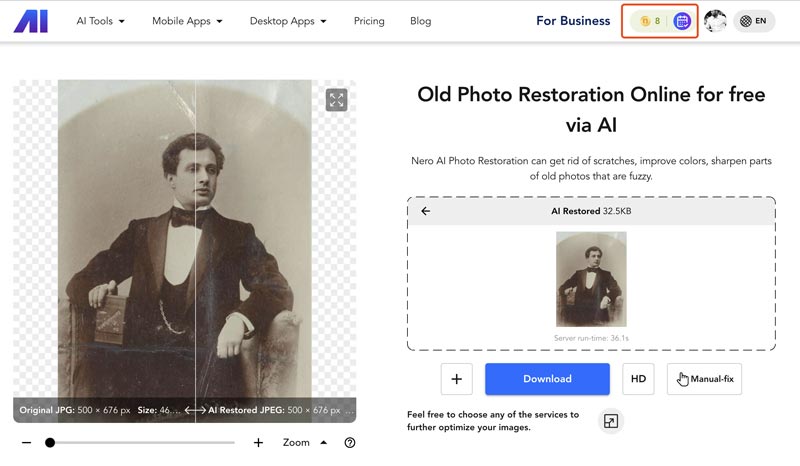Open the For Business link
800x466 pixels.
[x=573, y=21]
